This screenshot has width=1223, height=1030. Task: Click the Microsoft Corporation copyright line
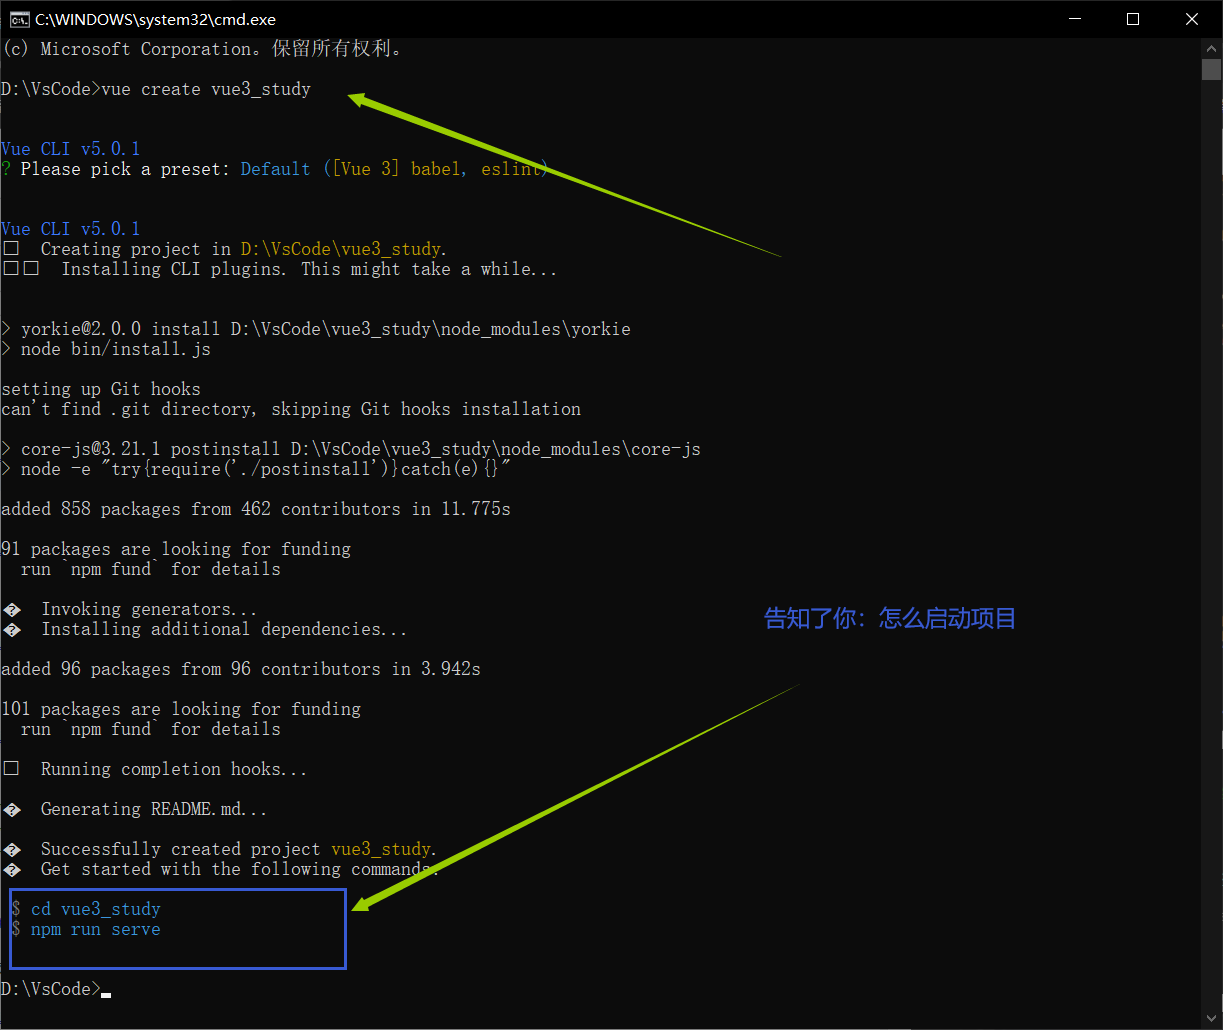pyautogui.click(x=202, y=49)
